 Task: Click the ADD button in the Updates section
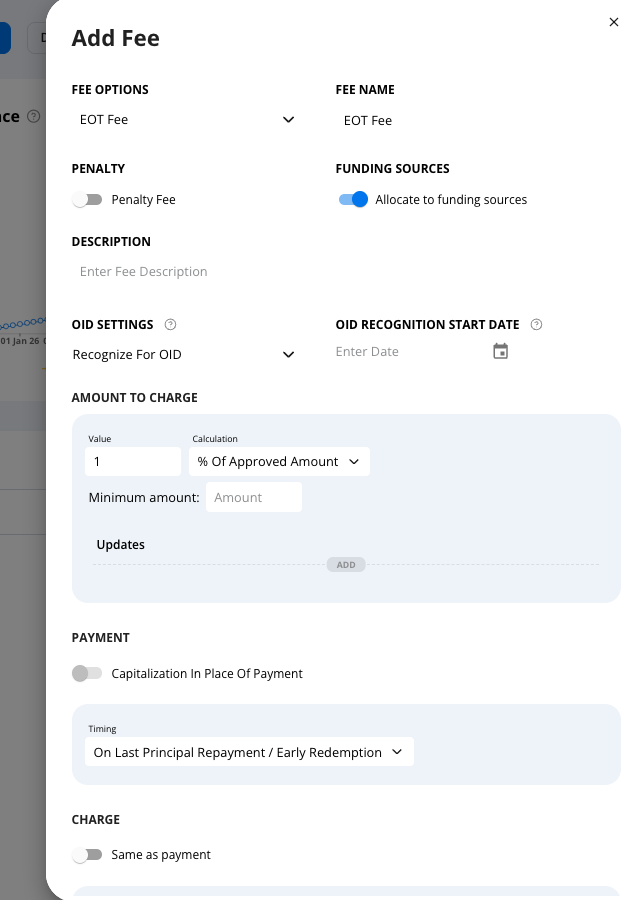tap(346, 564)
